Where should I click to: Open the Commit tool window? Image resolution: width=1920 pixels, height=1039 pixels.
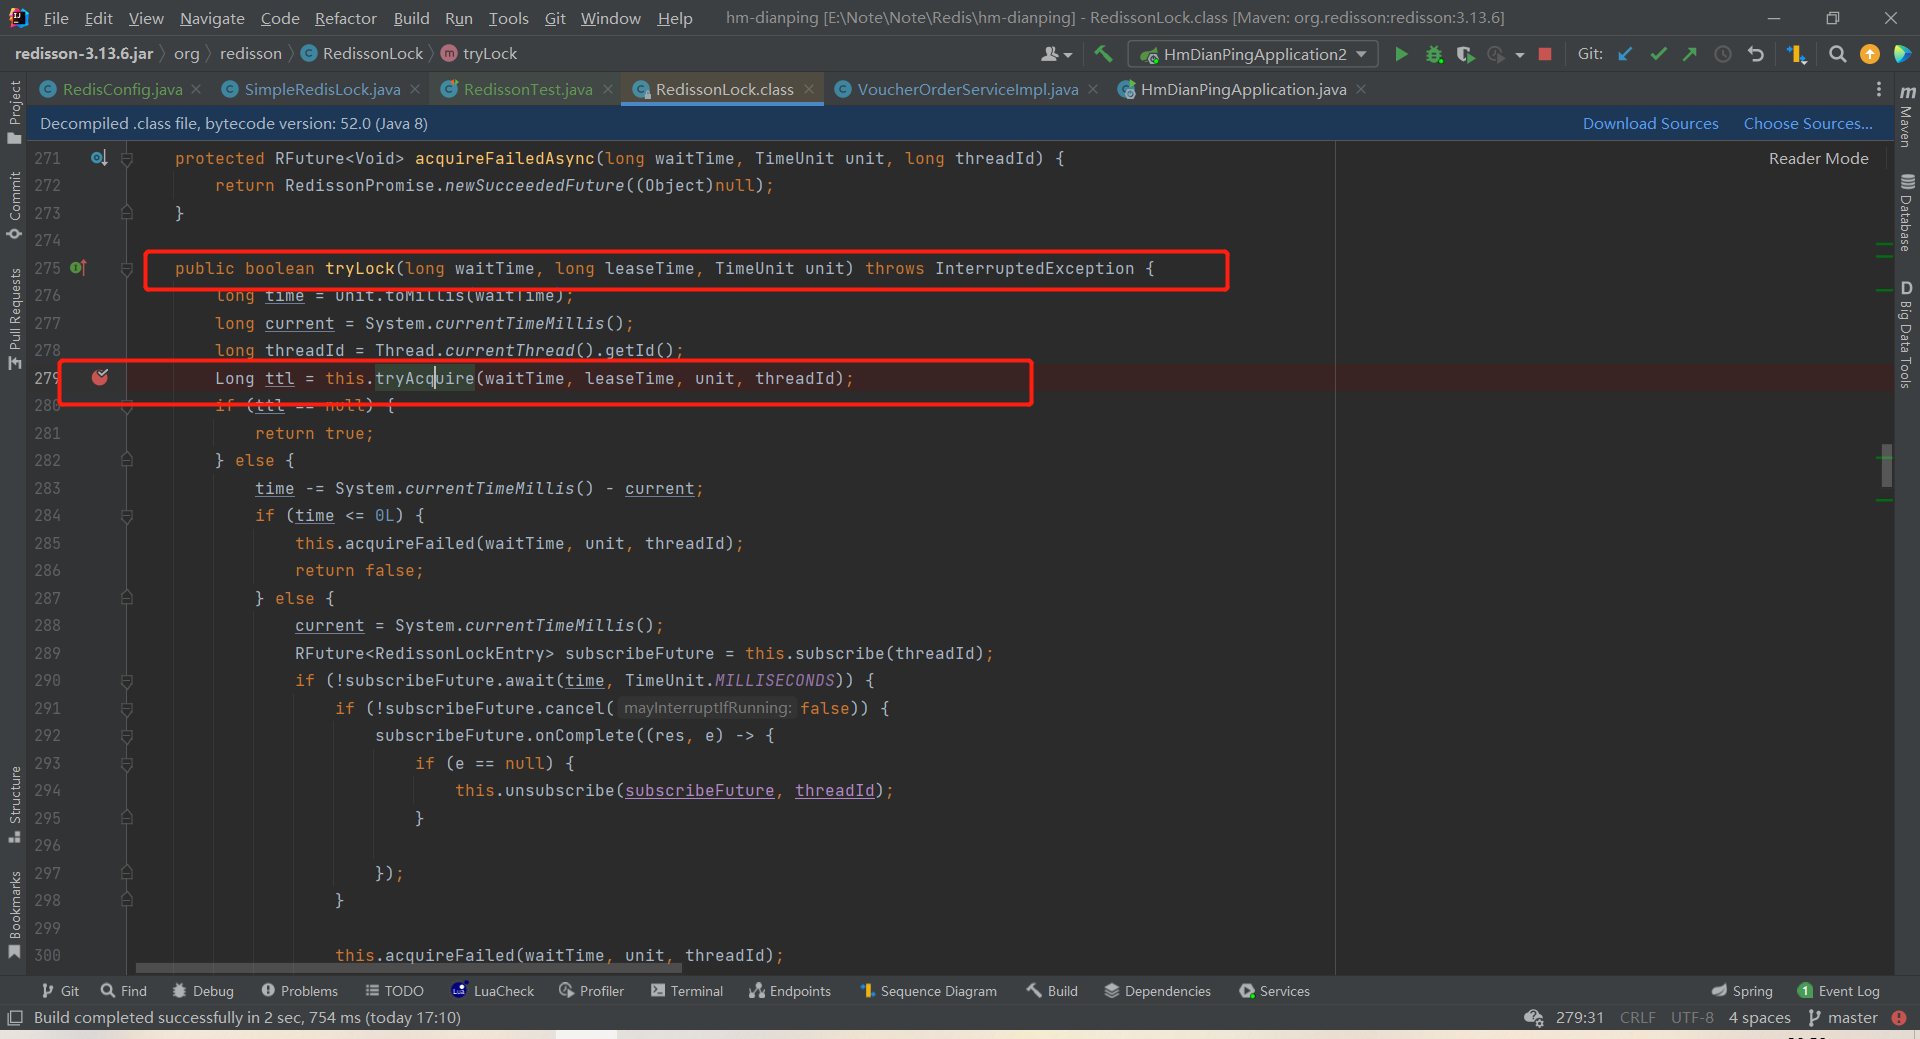click(x=14, y=206)
